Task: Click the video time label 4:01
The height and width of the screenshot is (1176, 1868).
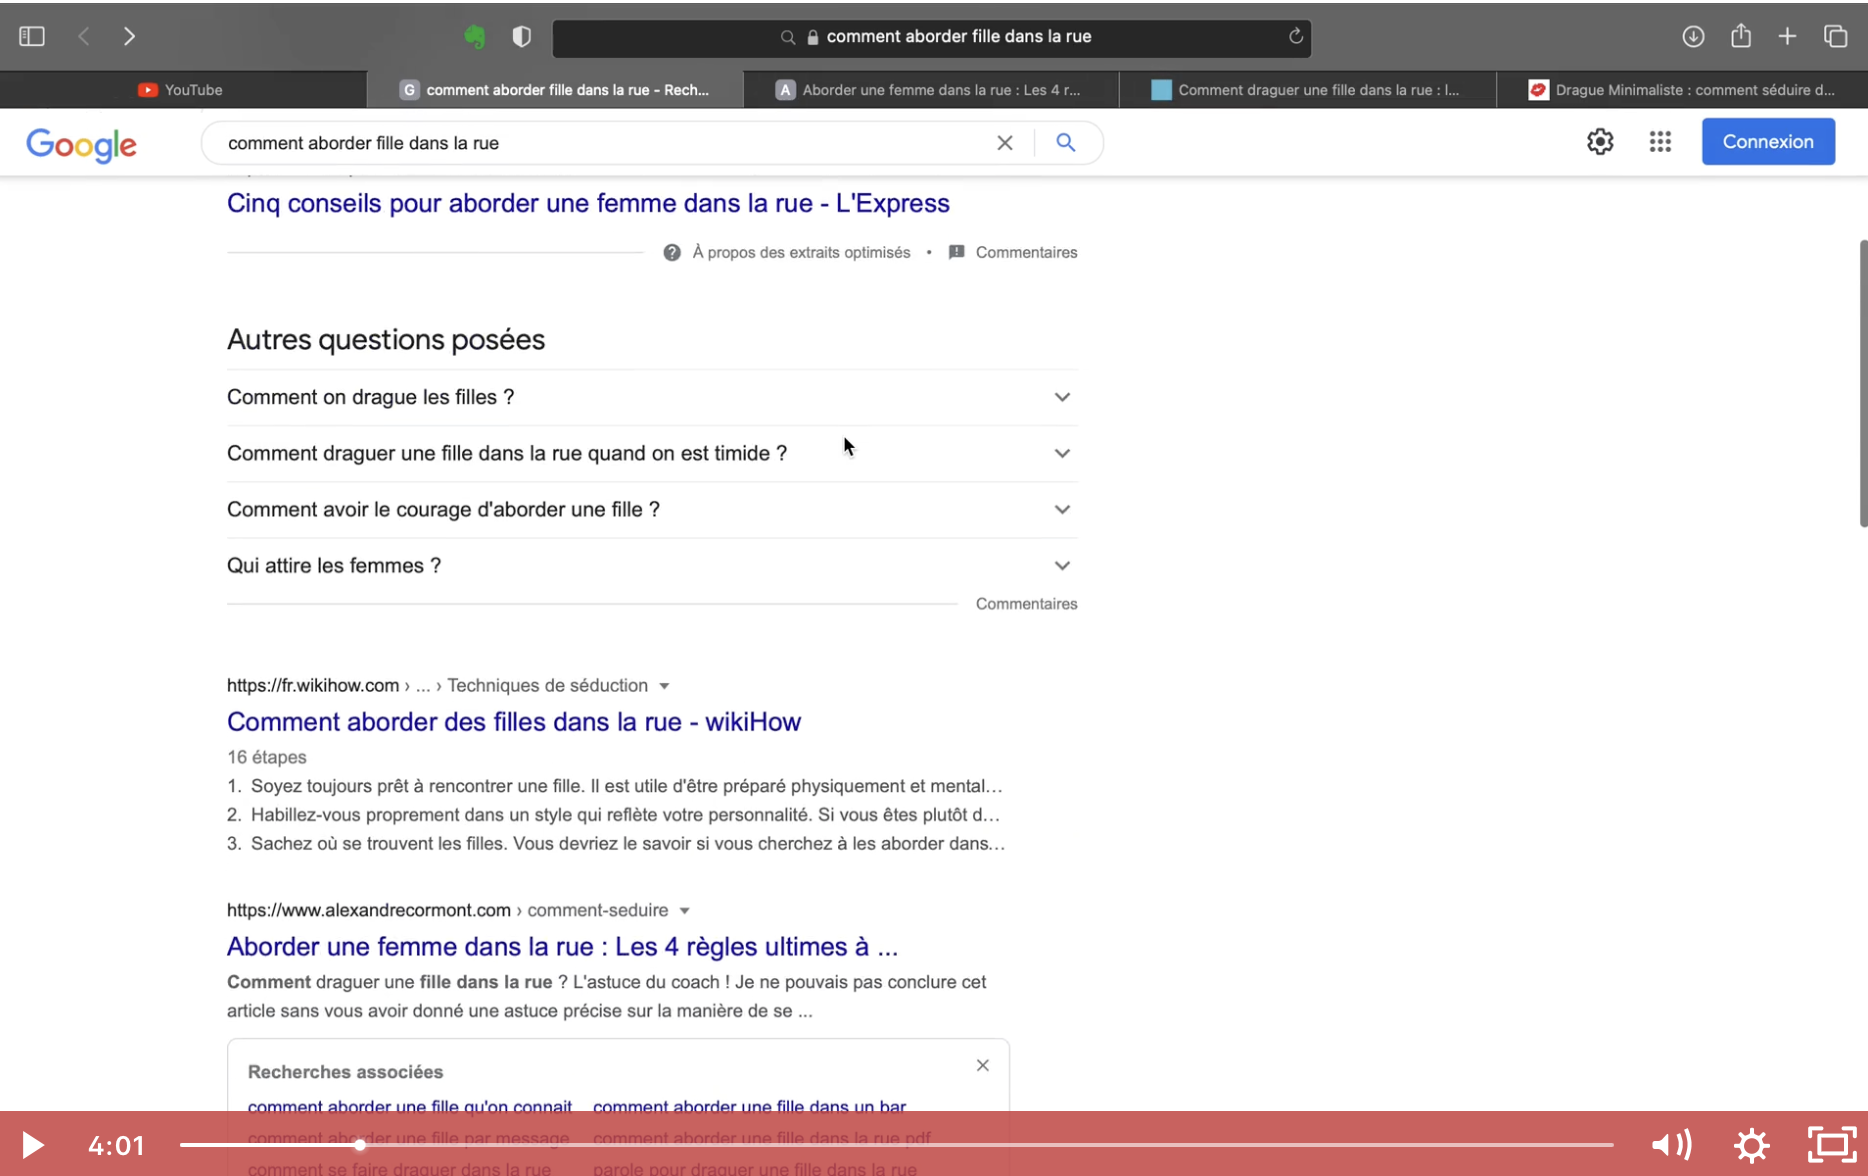Action: [x=116, y=1145]
